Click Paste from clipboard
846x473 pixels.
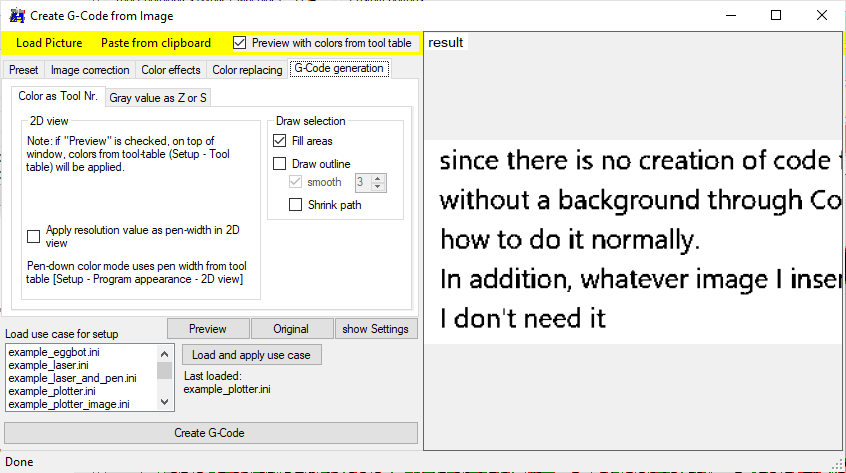[155, 43]
